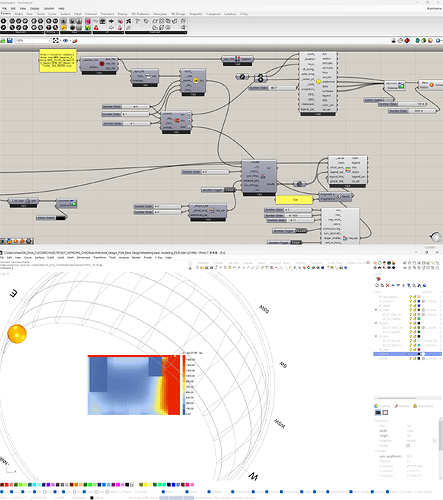Image resolution: width=443 pixels, height=500 pixels.
Task: Open the Solution menu in Grasshopper
Action: [49, 8]
